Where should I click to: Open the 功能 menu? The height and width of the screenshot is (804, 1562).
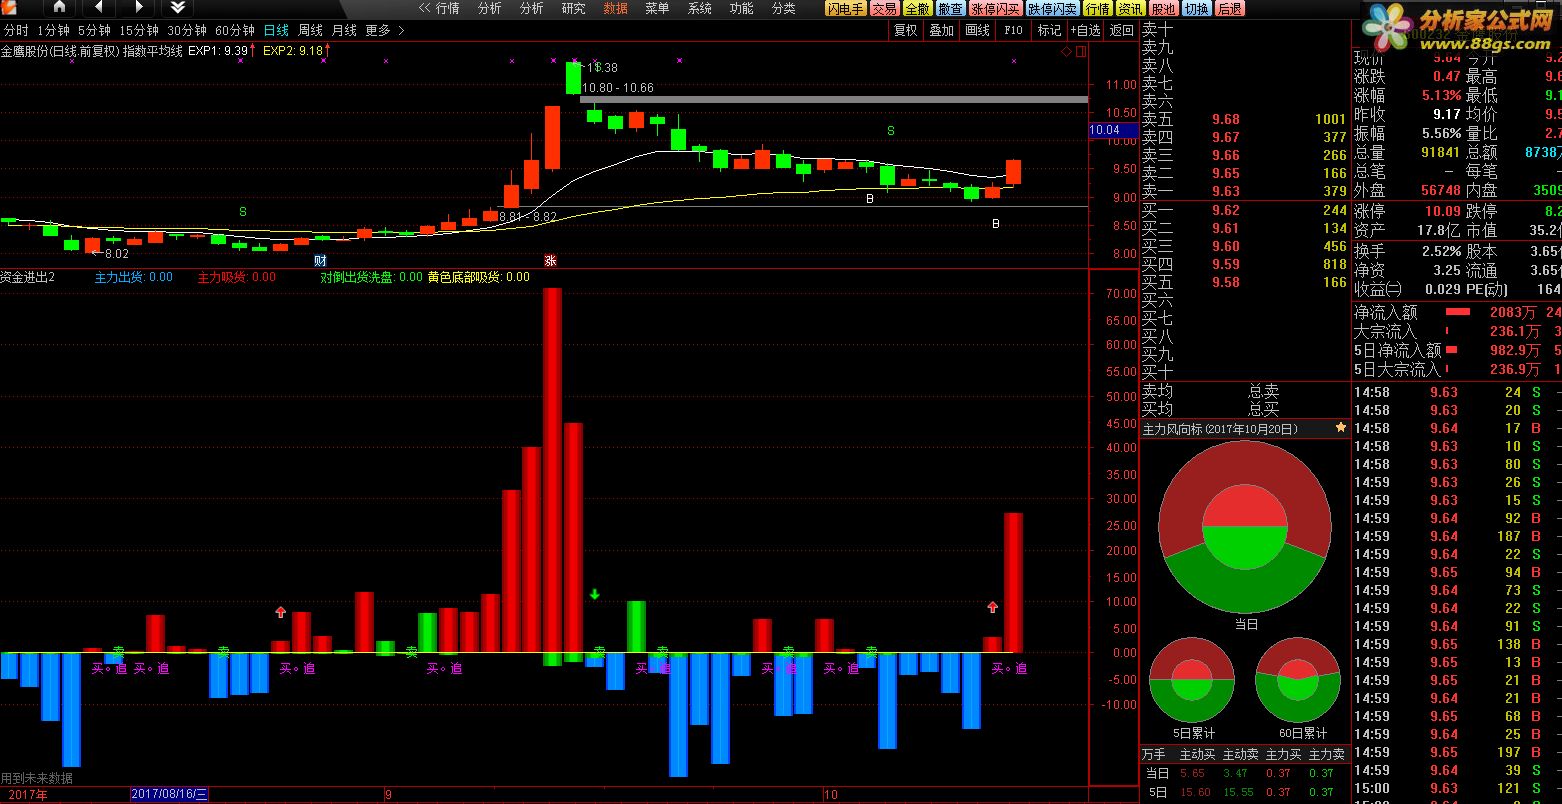(742, 8)
